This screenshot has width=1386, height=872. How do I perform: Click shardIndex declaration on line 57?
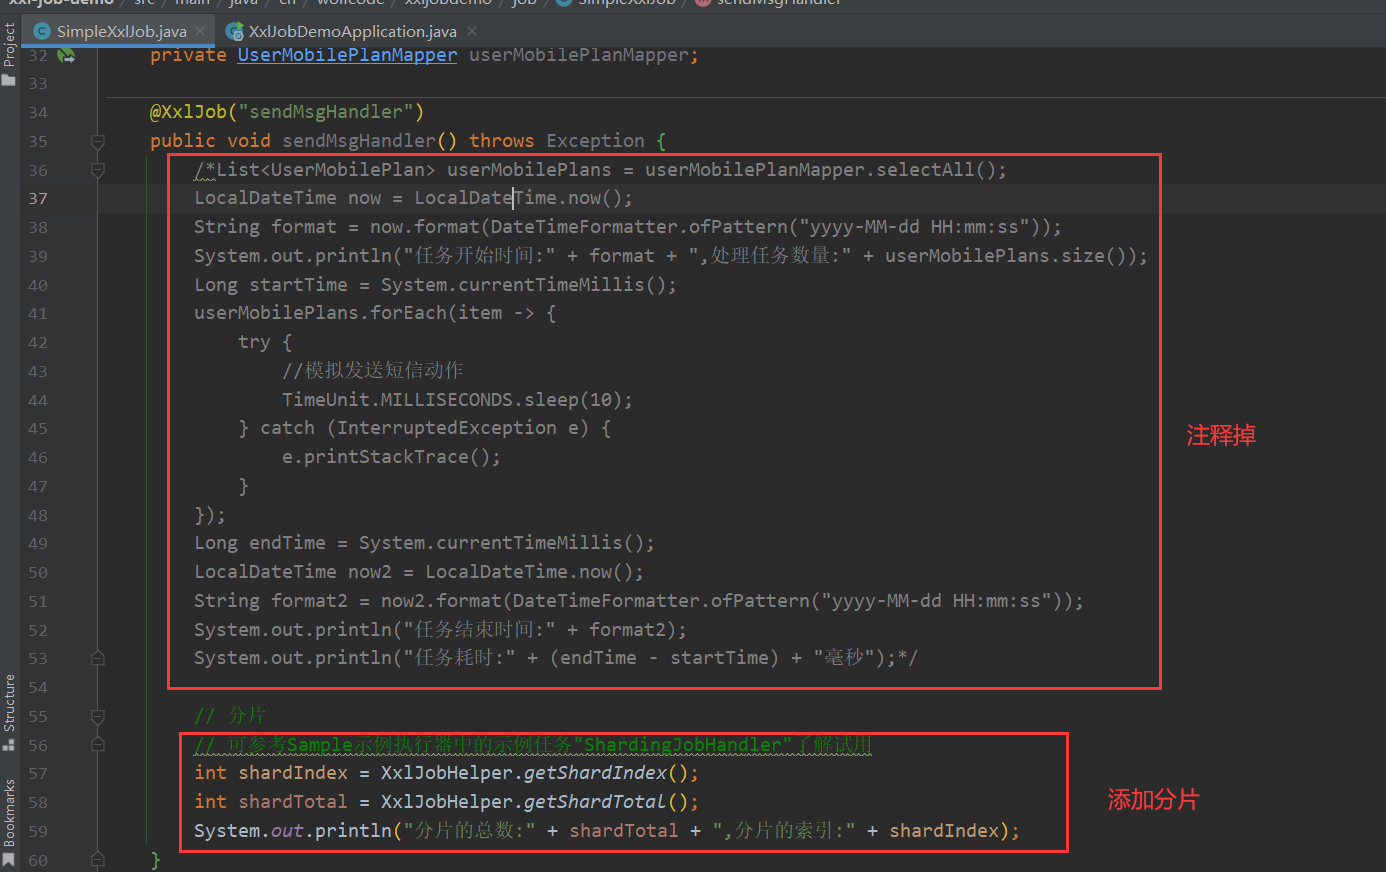pos(293,773)
